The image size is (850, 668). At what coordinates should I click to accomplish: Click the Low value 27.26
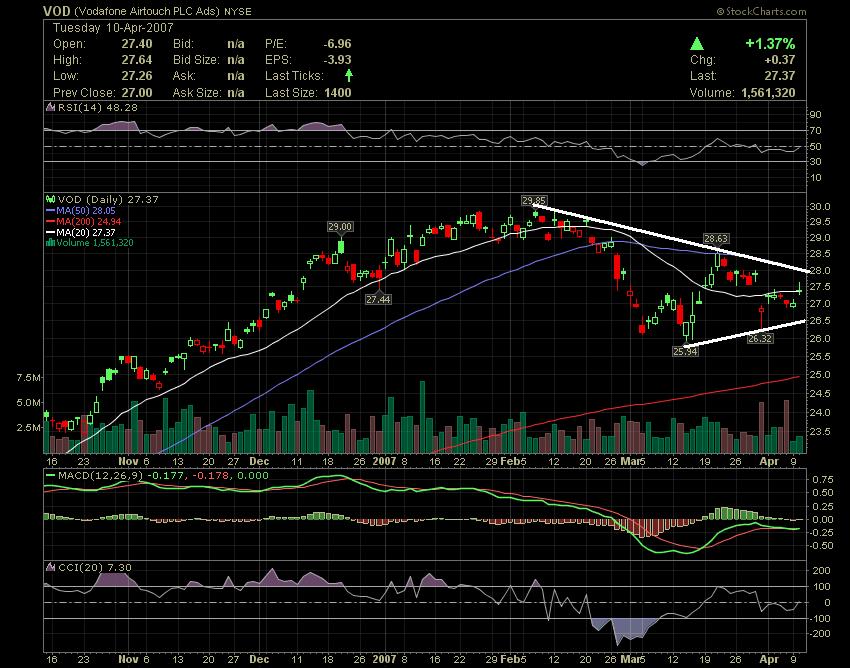pos(137,75)
